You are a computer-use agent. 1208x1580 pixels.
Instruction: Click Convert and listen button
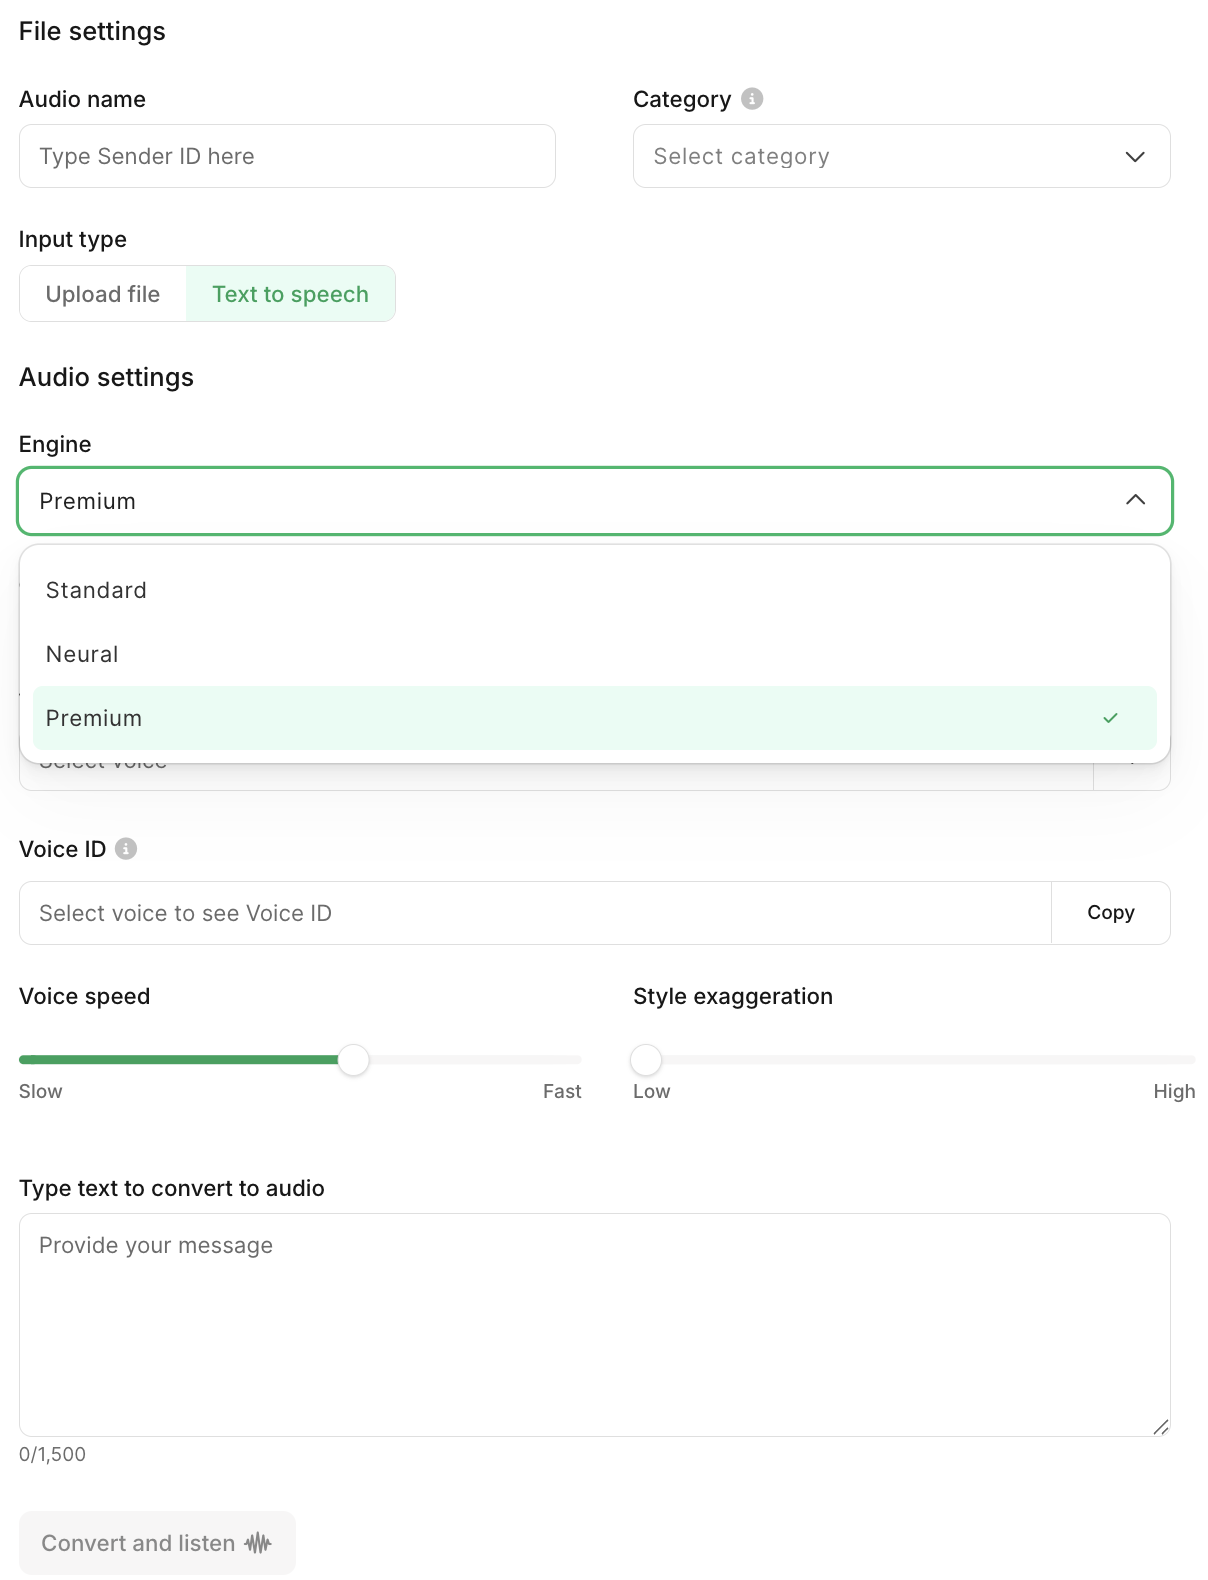tap(157, 1543)
